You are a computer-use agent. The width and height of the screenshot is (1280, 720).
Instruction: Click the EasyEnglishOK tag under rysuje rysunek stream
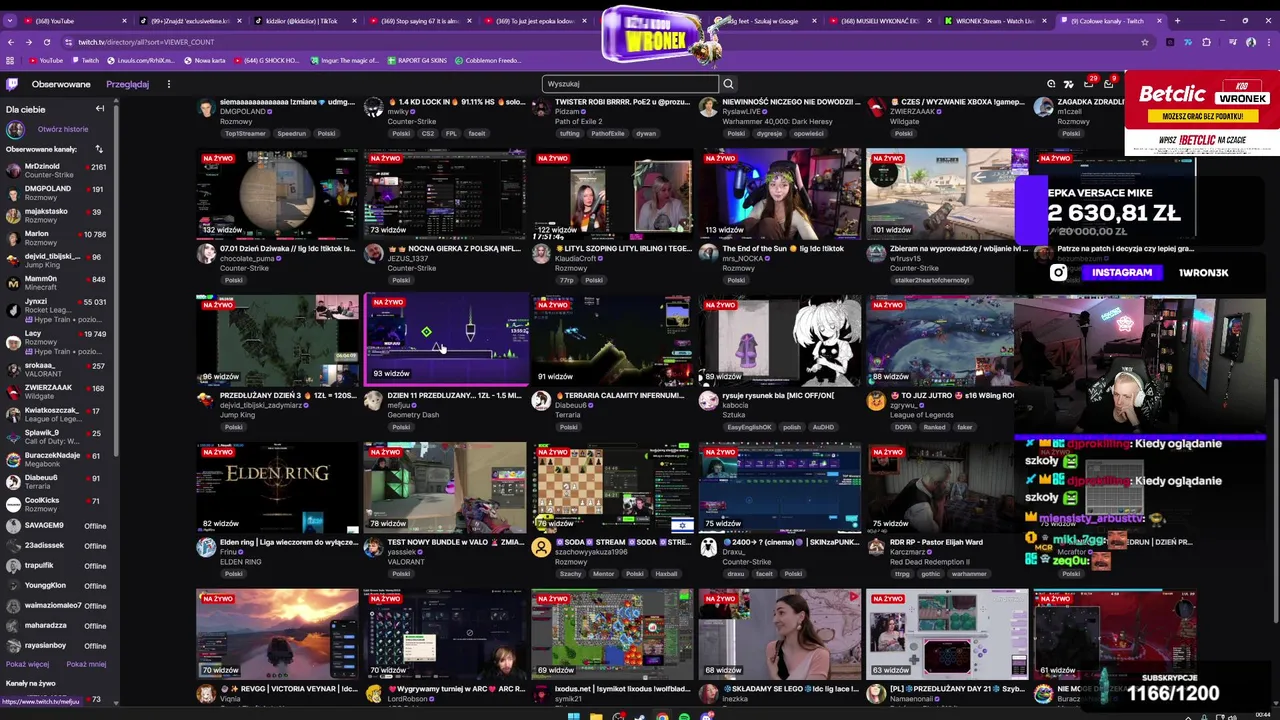(750, 427)
